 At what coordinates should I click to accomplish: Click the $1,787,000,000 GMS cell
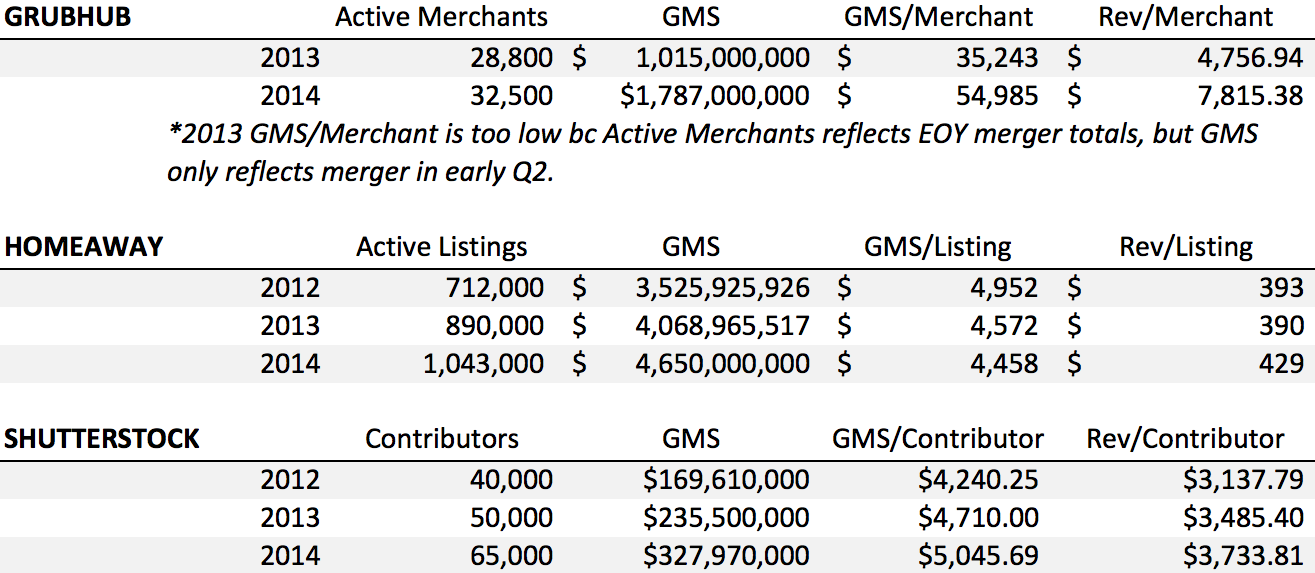pyautogui.click(x=714, y=97)
